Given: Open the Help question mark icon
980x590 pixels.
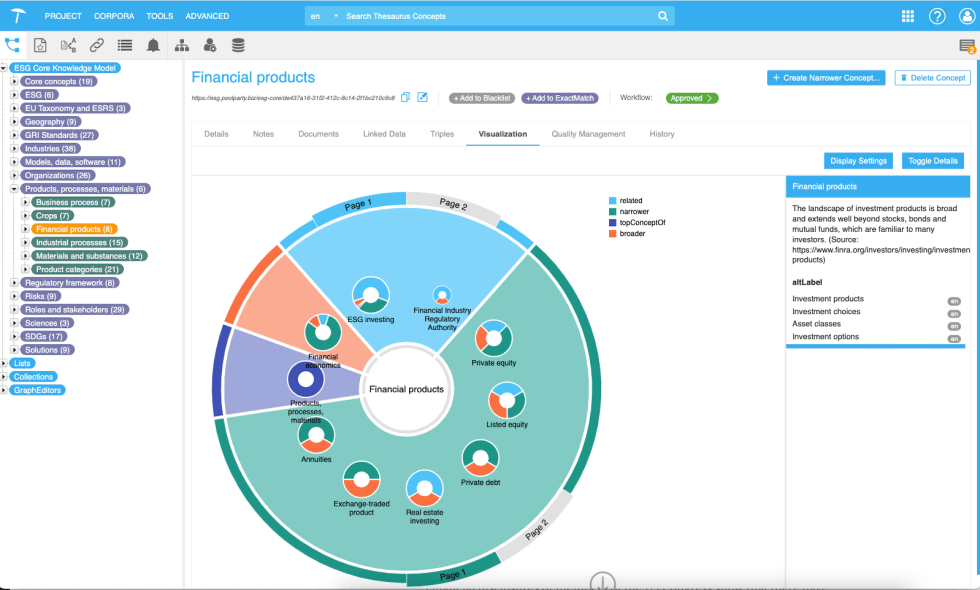Looking at the screenshot, I should [x=936, y=15].
